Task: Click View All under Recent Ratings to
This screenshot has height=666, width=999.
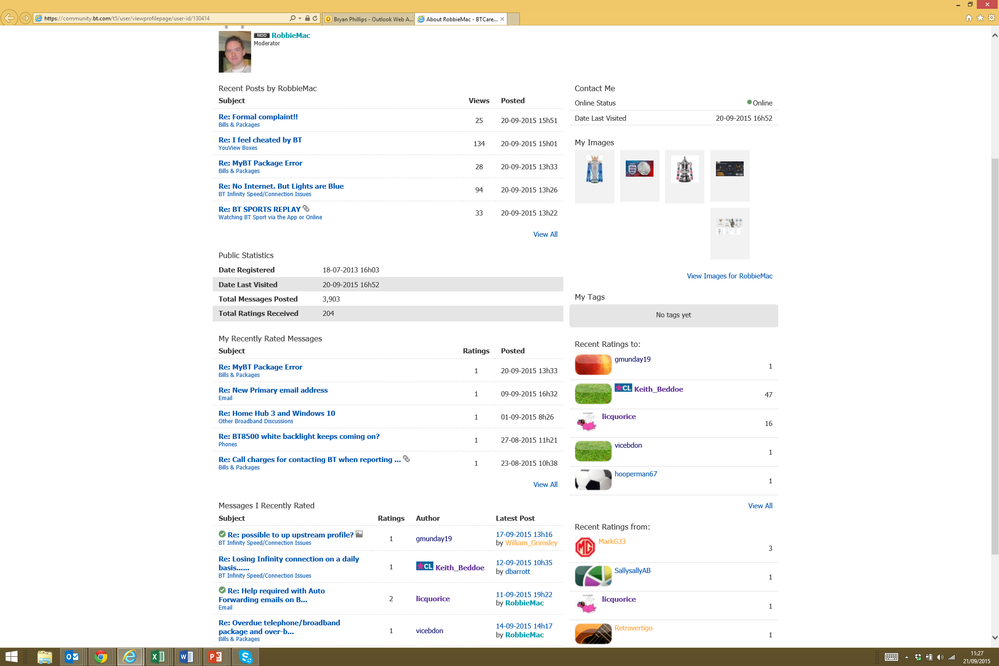Action: [x=760, y=506]
